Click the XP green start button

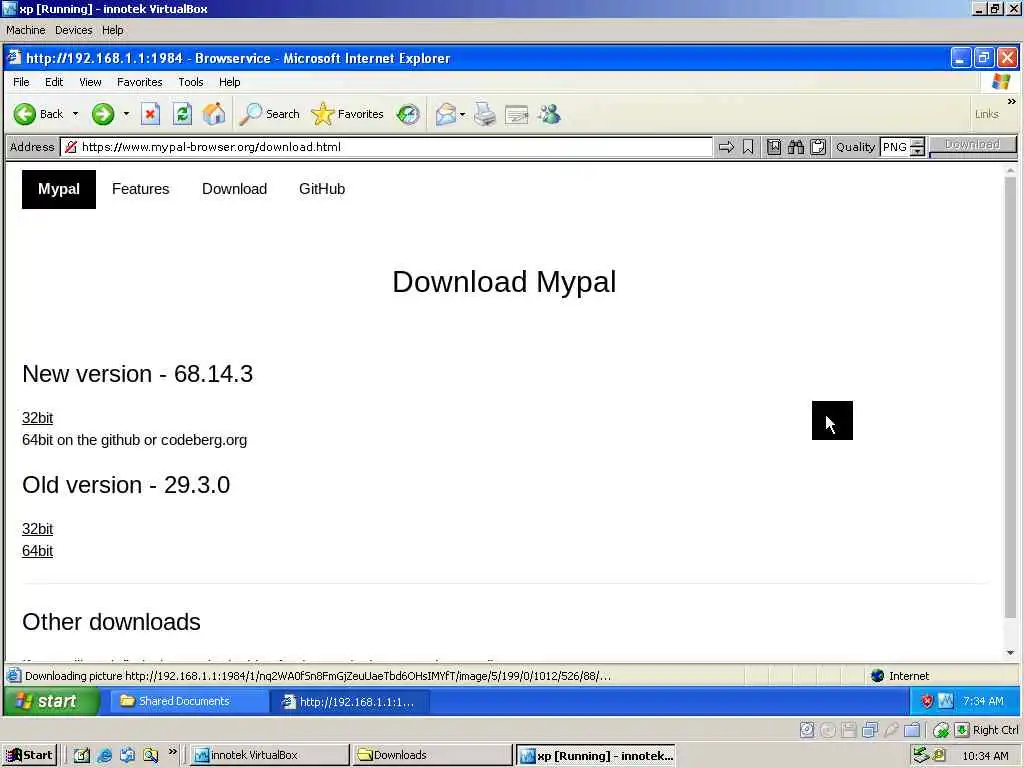tap(52, 701)
